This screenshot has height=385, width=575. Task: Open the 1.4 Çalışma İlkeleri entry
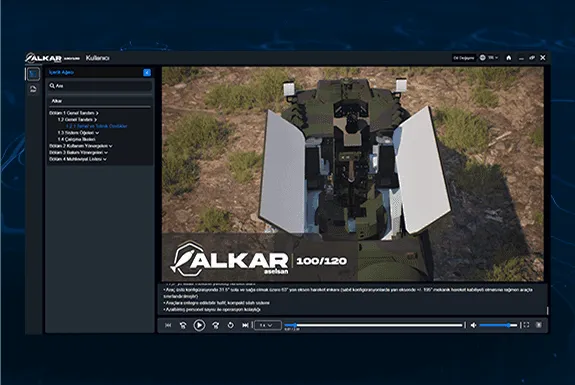[77, 139]
